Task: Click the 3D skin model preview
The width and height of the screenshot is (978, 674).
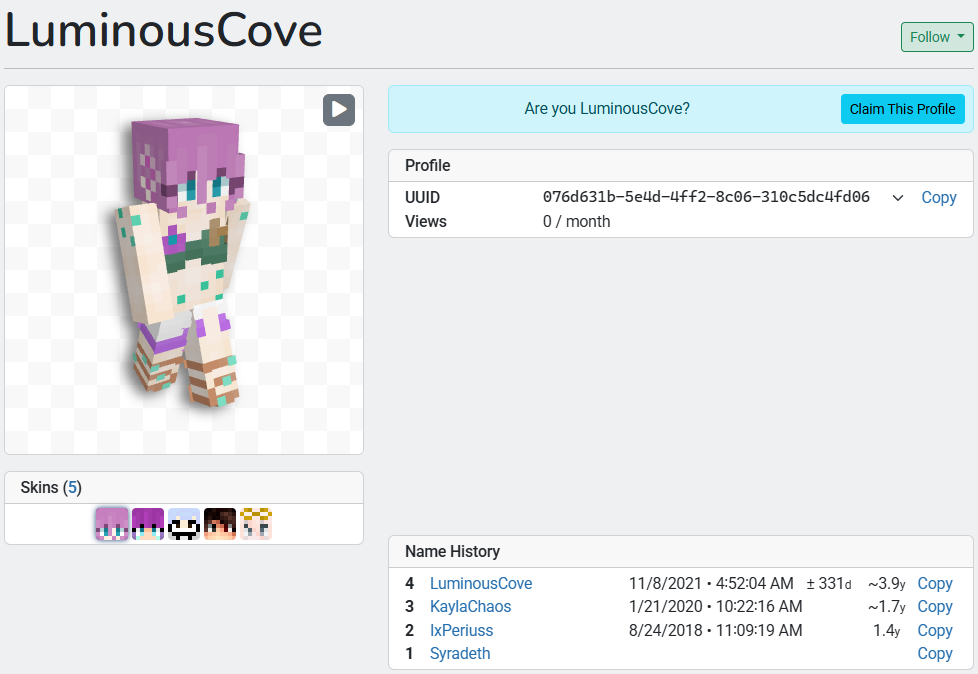Action: [x=184, y=262]
